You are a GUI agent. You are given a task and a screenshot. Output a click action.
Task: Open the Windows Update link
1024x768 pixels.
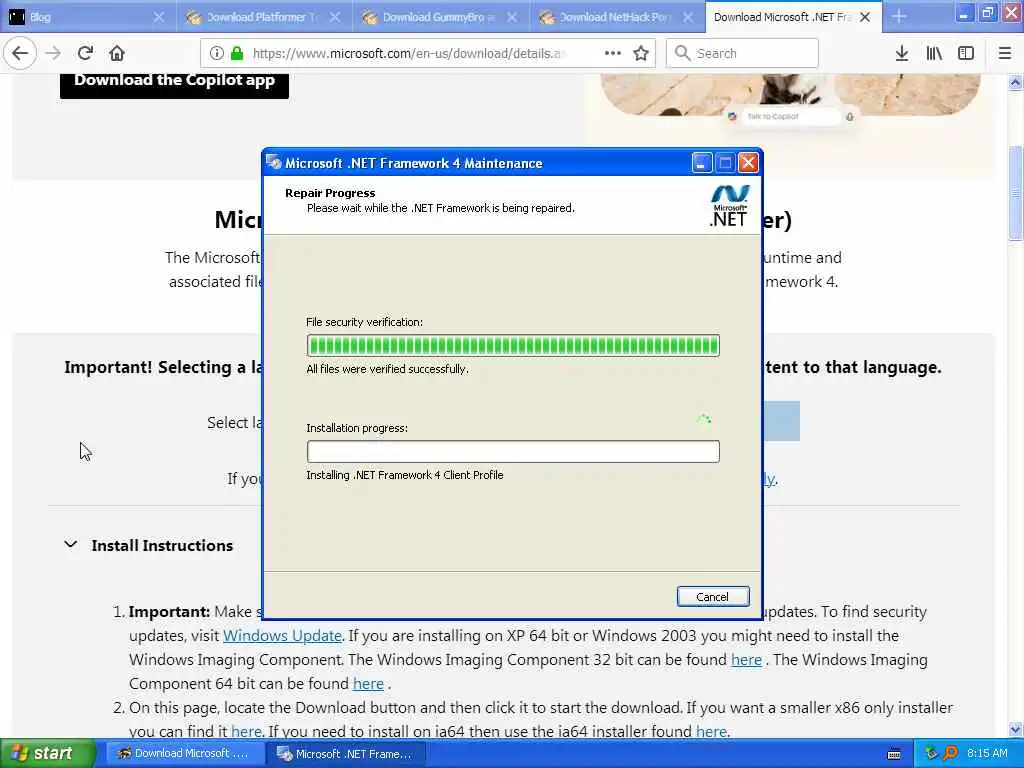click(282, 635)
